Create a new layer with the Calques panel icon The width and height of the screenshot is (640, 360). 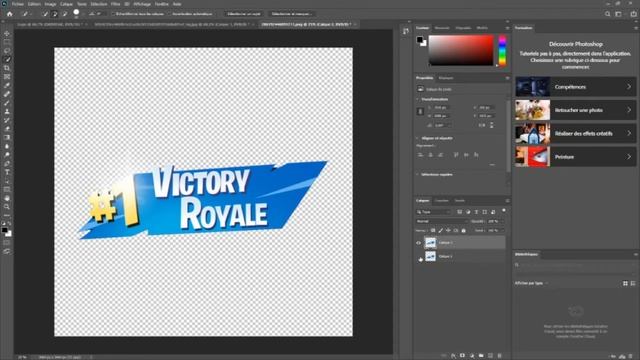coord(490,356)
